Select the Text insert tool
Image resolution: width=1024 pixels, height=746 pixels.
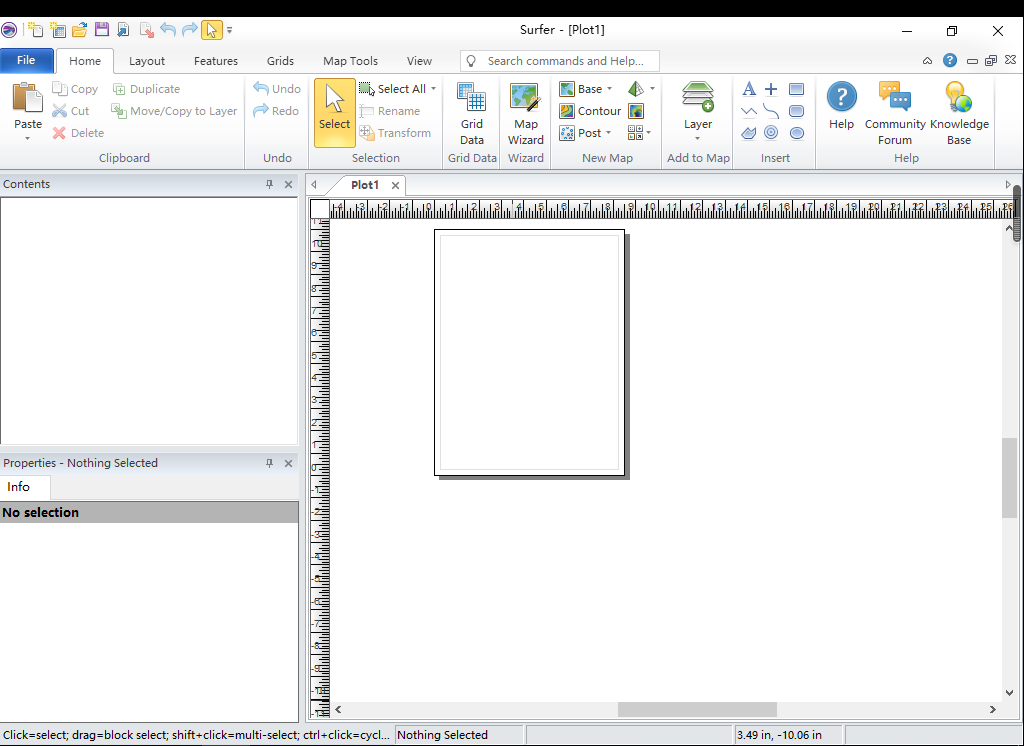click(x=749, y=89)
